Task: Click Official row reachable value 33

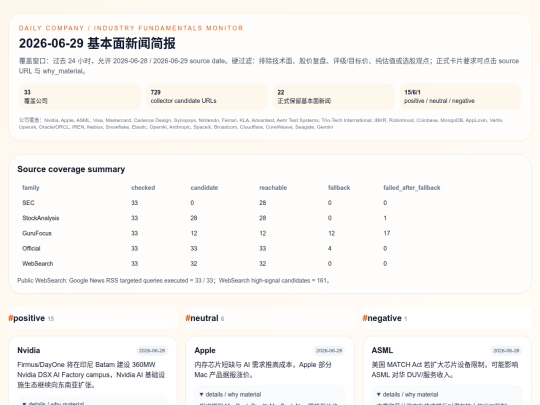Action: (262, 248)
